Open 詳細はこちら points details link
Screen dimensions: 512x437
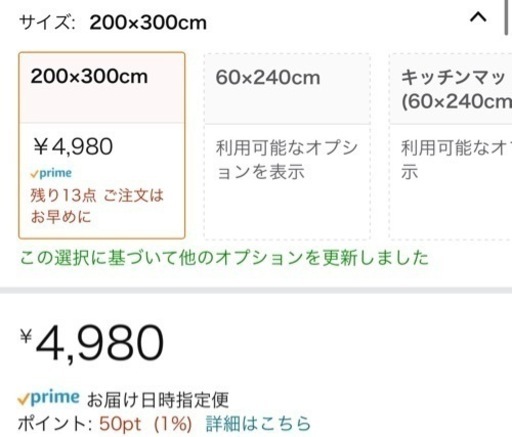click(x=258, y=424)
